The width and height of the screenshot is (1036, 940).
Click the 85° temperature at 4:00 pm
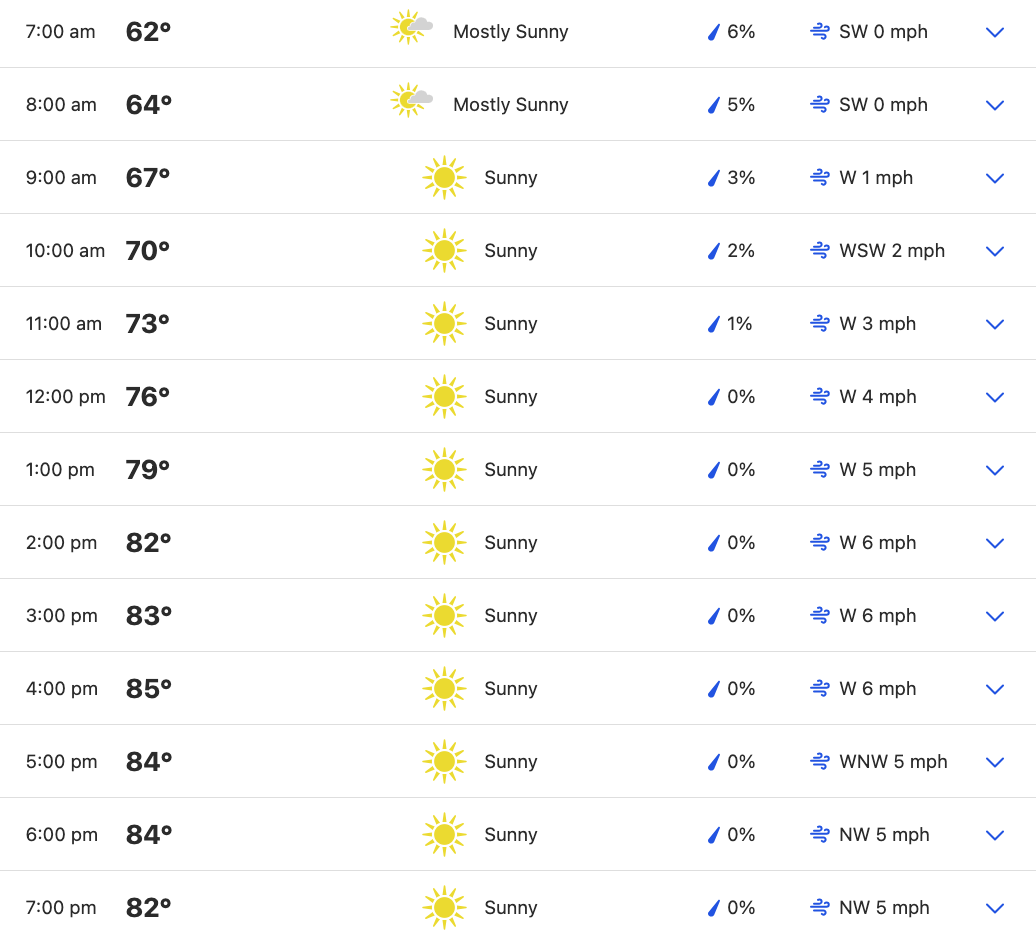[149, 689]
